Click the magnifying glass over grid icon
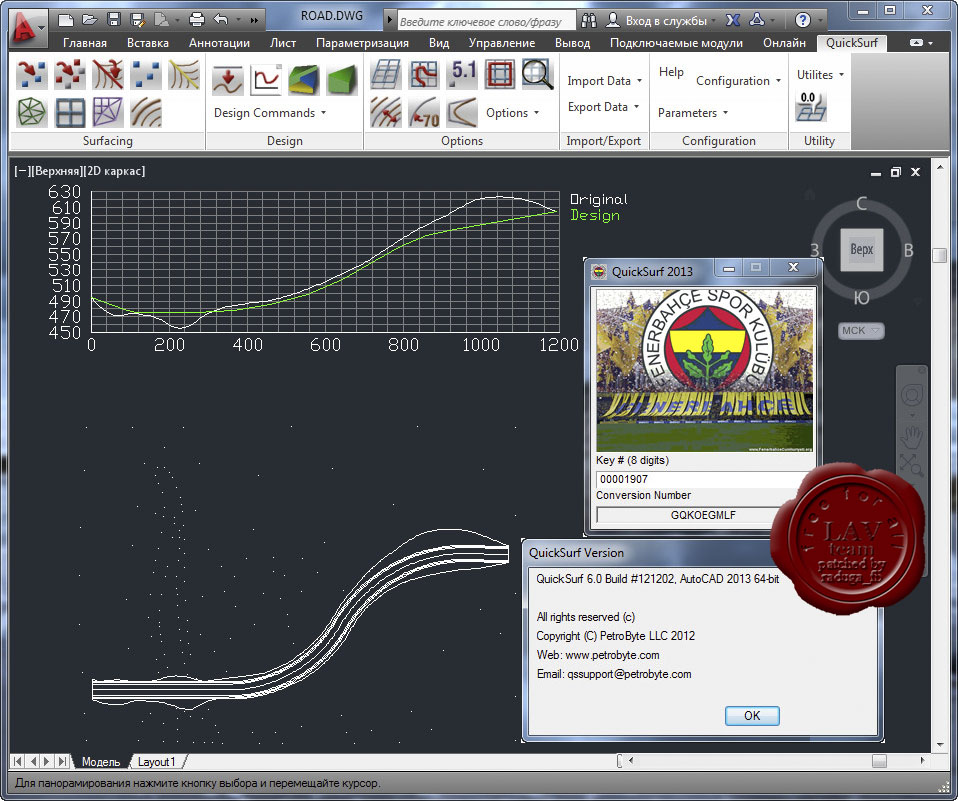 (538, 74)
